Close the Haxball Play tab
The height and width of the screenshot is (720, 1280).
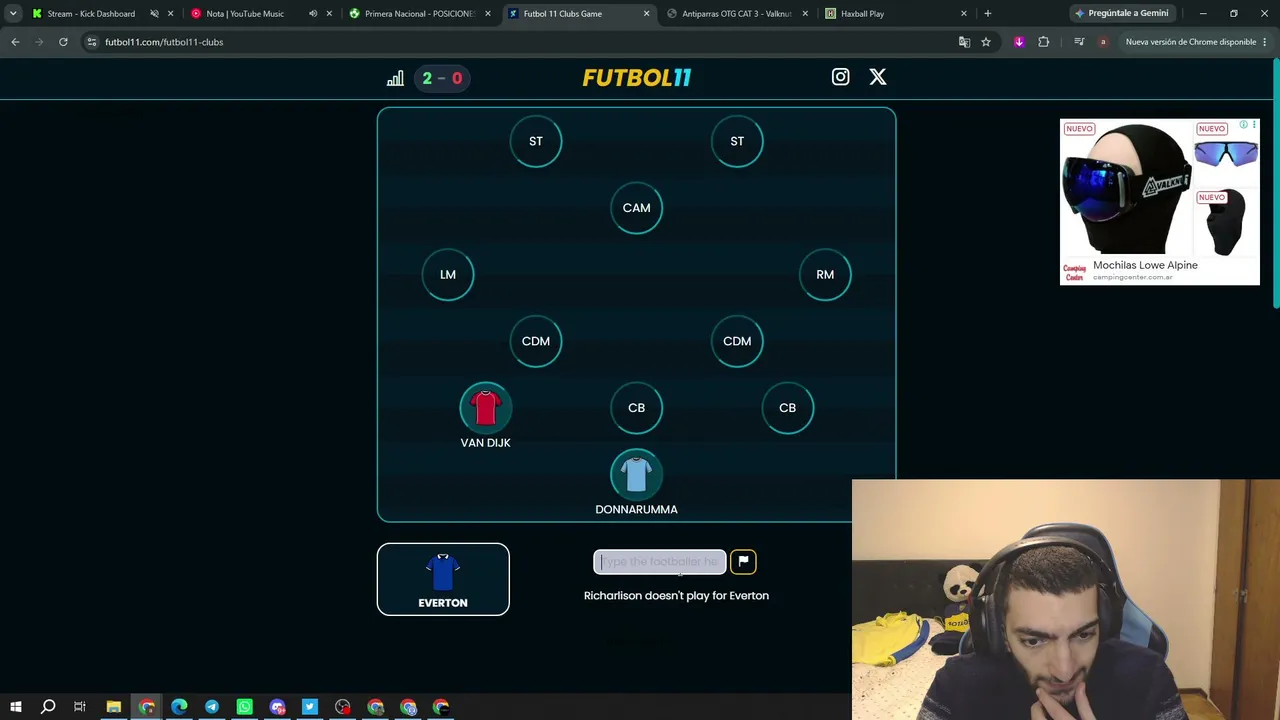click(964, 14)
